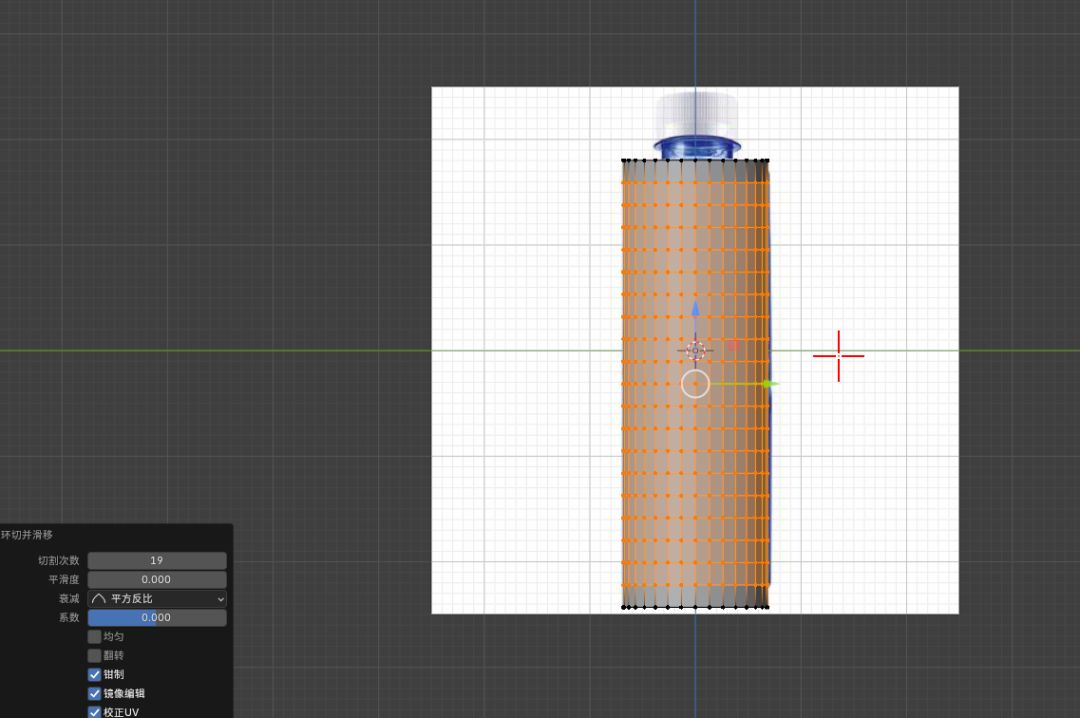Click the blue Z-axis gizmo arrow
The width and height of the screenshot is (1080, 718).
tap(696, 309)
